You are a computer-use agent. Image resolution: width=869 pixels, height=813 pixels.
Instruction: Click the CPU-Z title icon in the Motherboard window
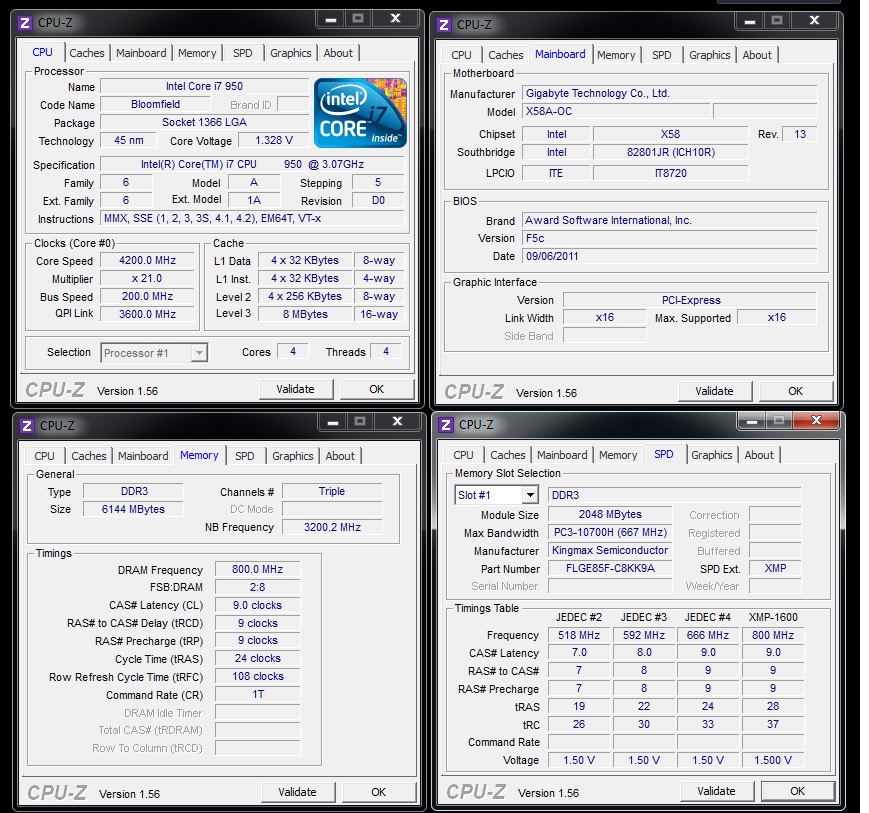(x=443, y=25)
